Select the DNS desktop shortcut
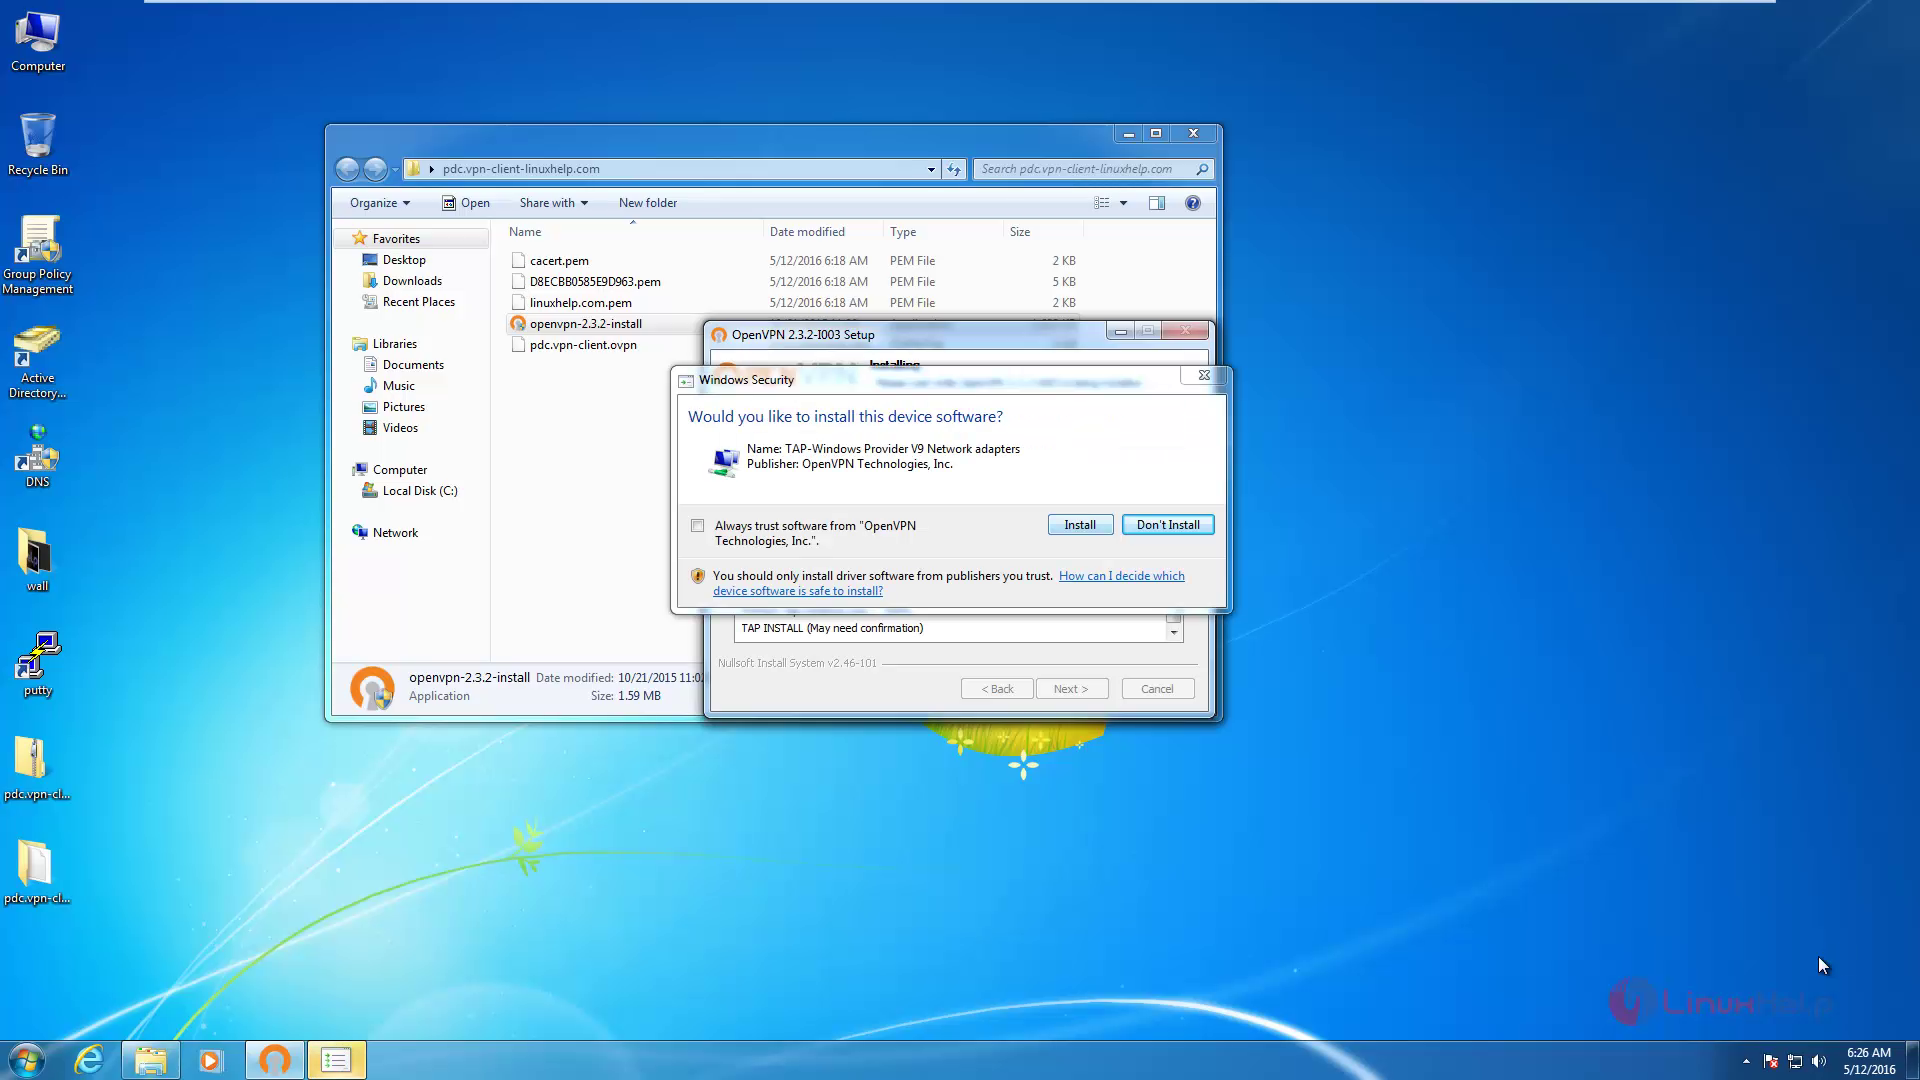The height and width of the screenshot is (1080, 1920). click(37, 457)
